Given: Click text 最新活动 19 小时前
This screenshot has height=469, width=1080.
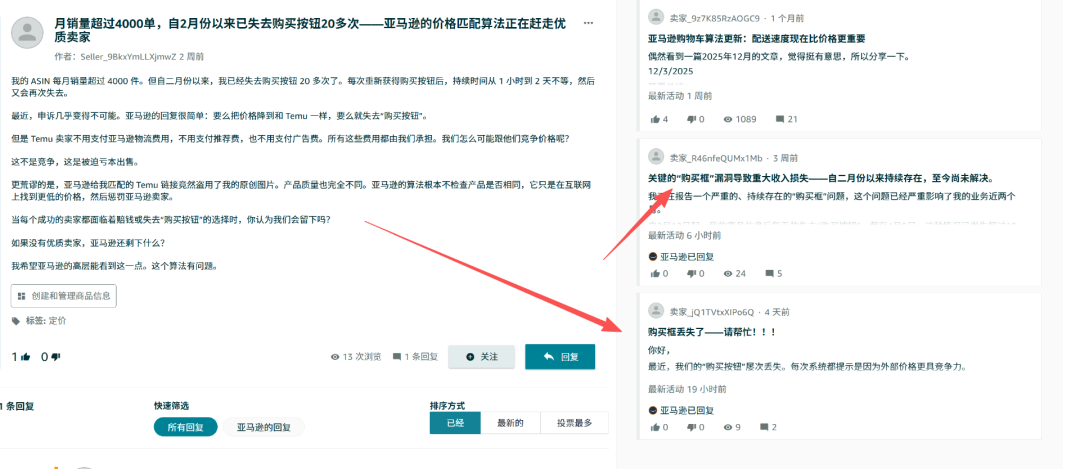Looking at the screenshot, I should point(687,389).
